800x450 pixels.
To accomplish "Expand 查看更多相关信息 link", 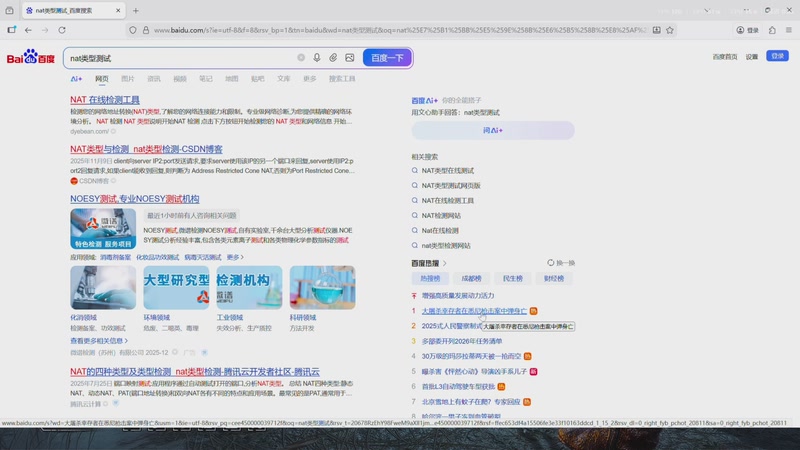I will click(99, 340).
